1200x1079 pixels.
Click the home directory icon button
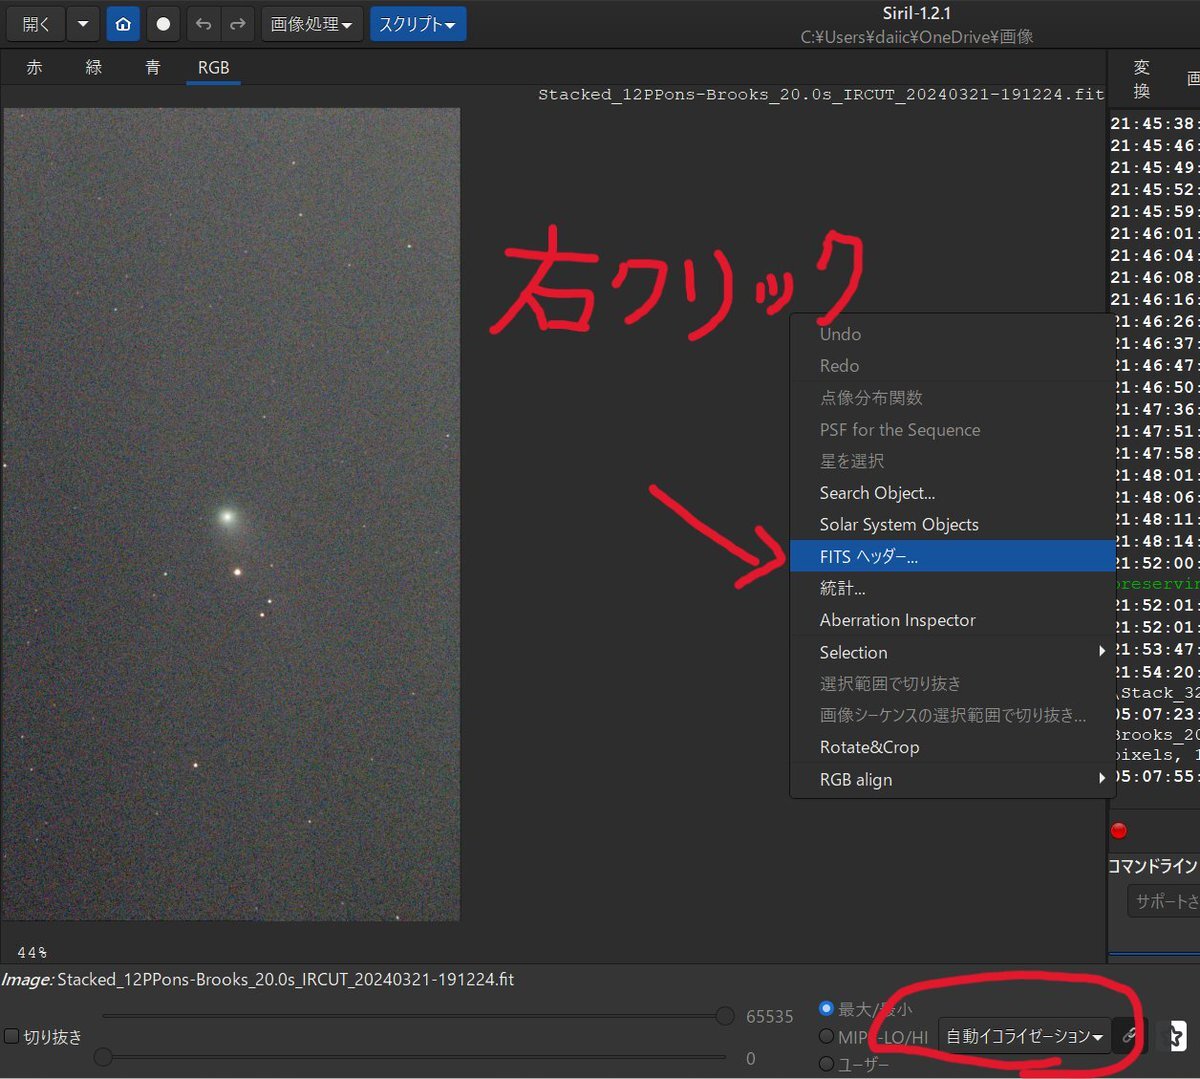pyautogui.click(x=123, y=24)
